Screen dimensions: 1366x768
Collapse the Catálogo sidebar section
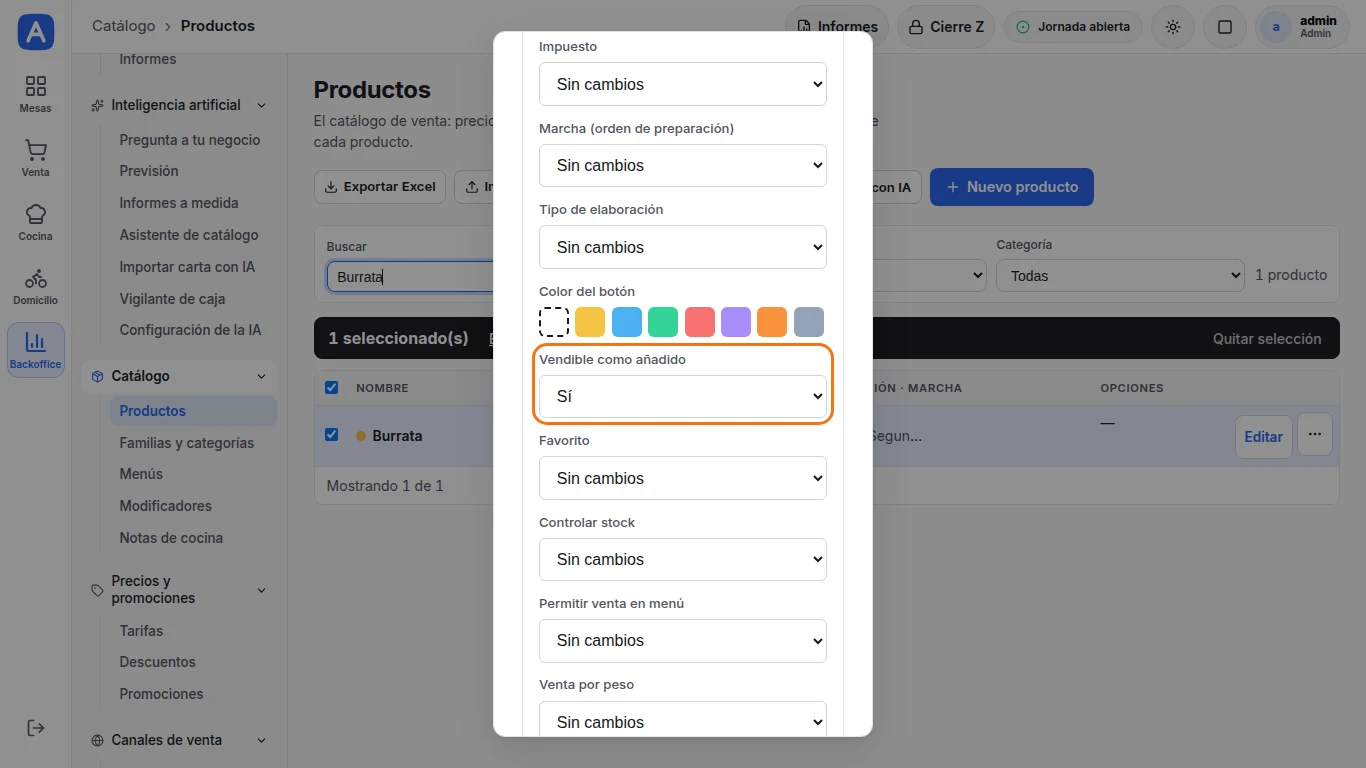coord(180,376)
